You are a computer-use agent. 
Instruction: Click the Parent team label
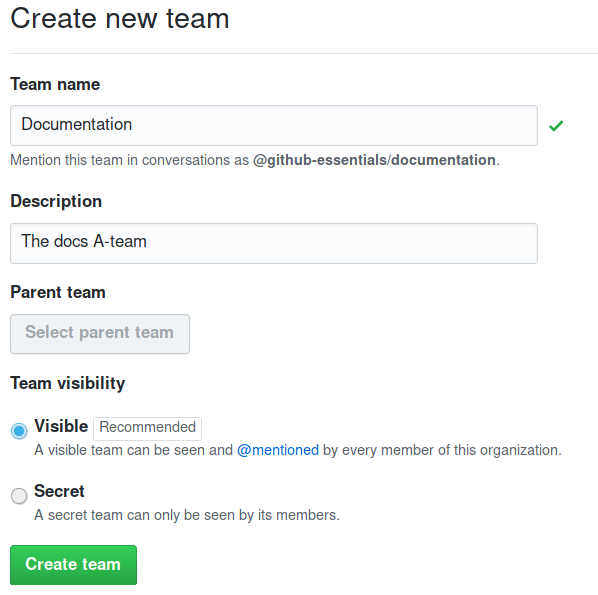point(58,293)
